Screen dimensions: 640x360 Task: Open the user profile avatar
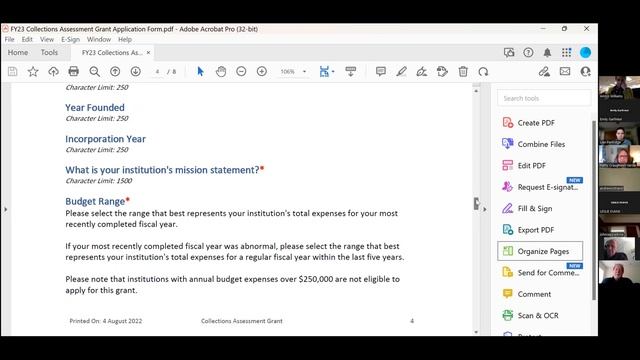(585, 52)
